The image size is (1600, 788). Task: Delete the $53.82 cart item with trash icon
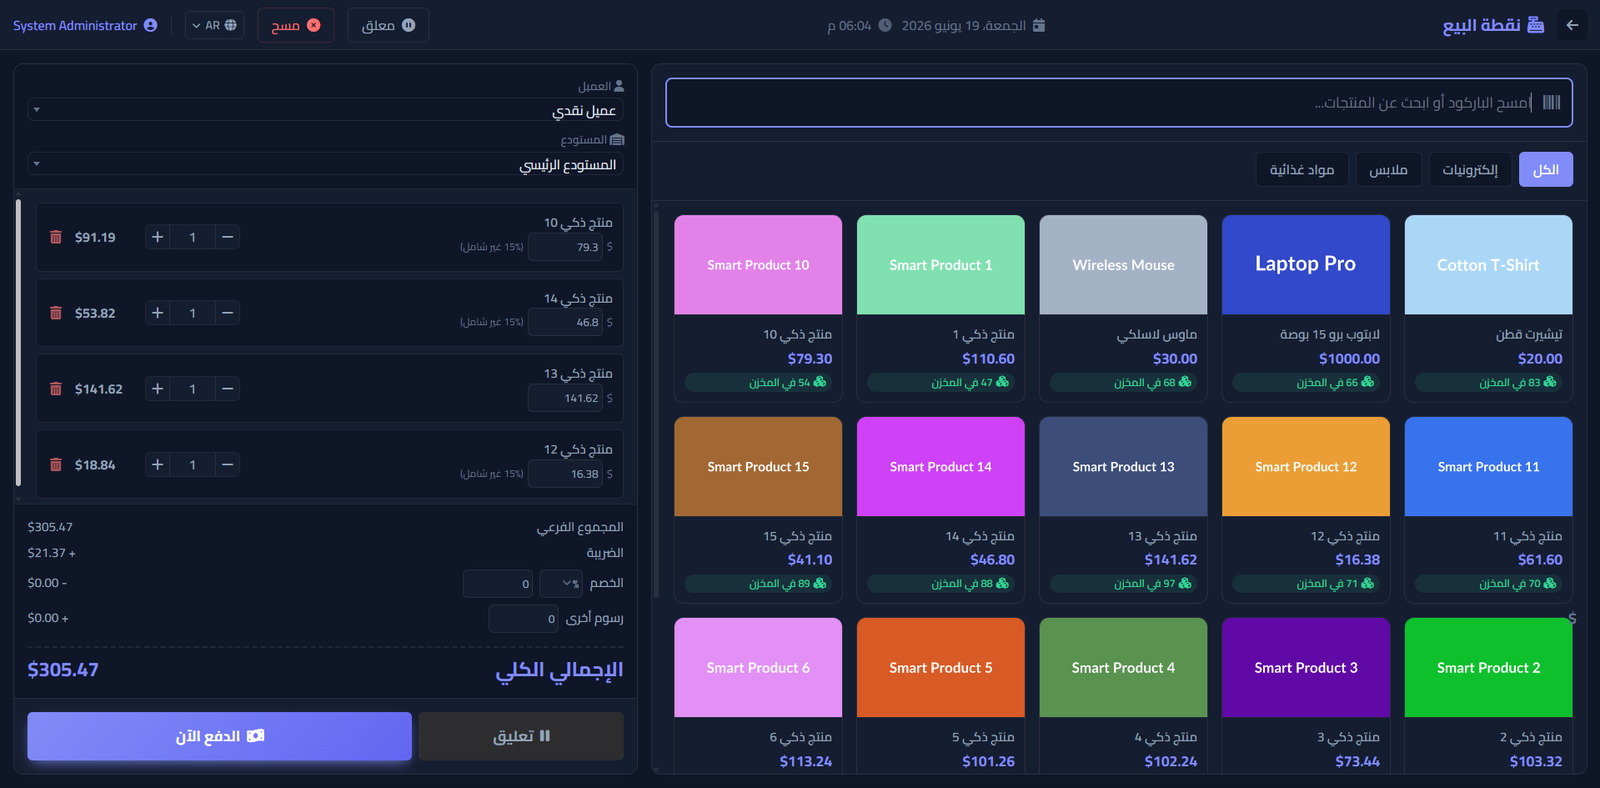56,313
